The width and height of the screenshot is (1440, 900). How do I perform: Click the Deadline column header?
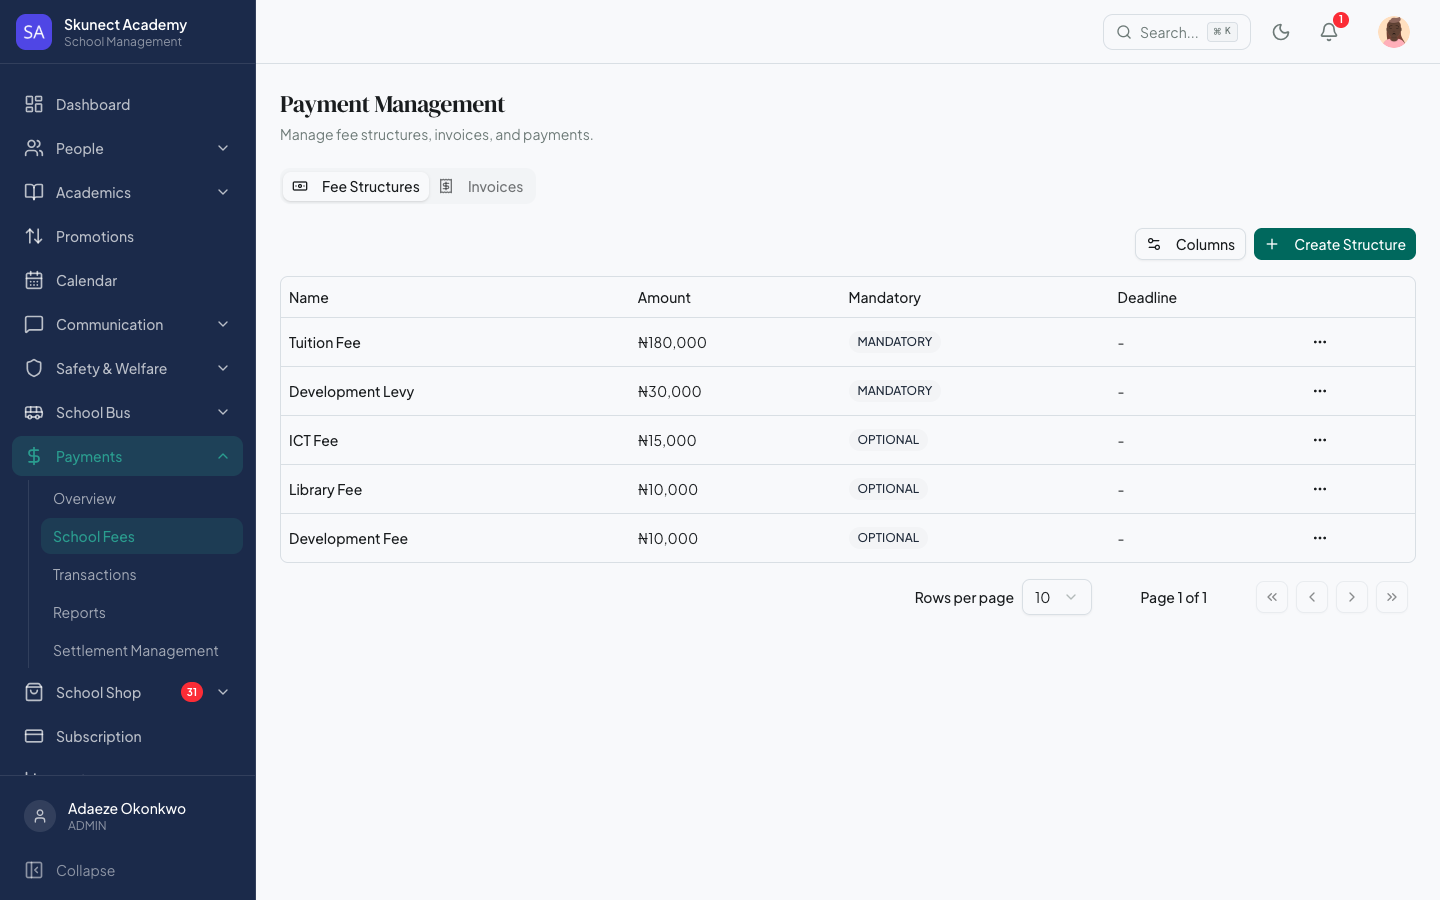tap(1147, 298)
